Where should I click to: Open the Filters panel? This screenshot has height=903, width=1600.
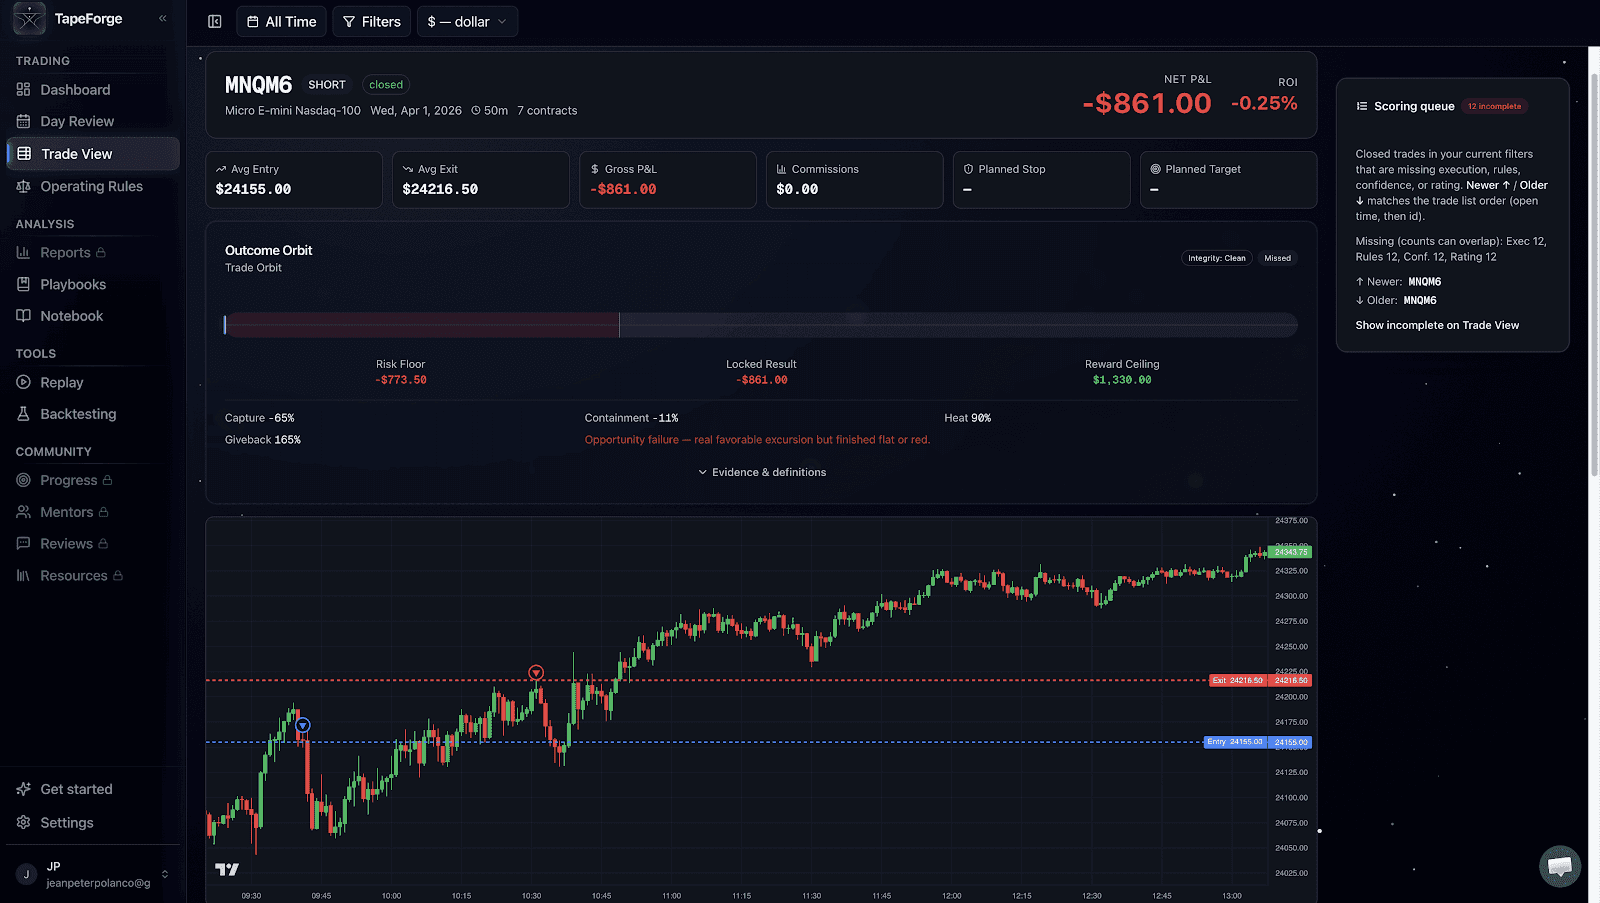coord(371,22)
